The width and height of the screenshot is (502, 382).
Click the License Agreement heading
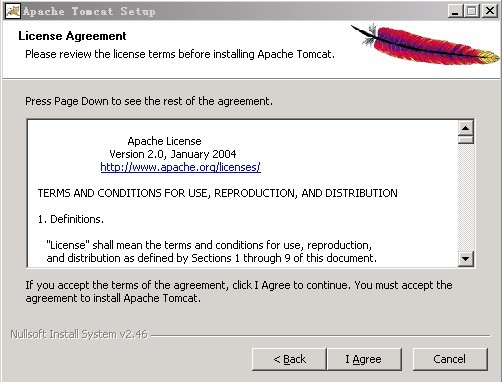click(72, 36)
